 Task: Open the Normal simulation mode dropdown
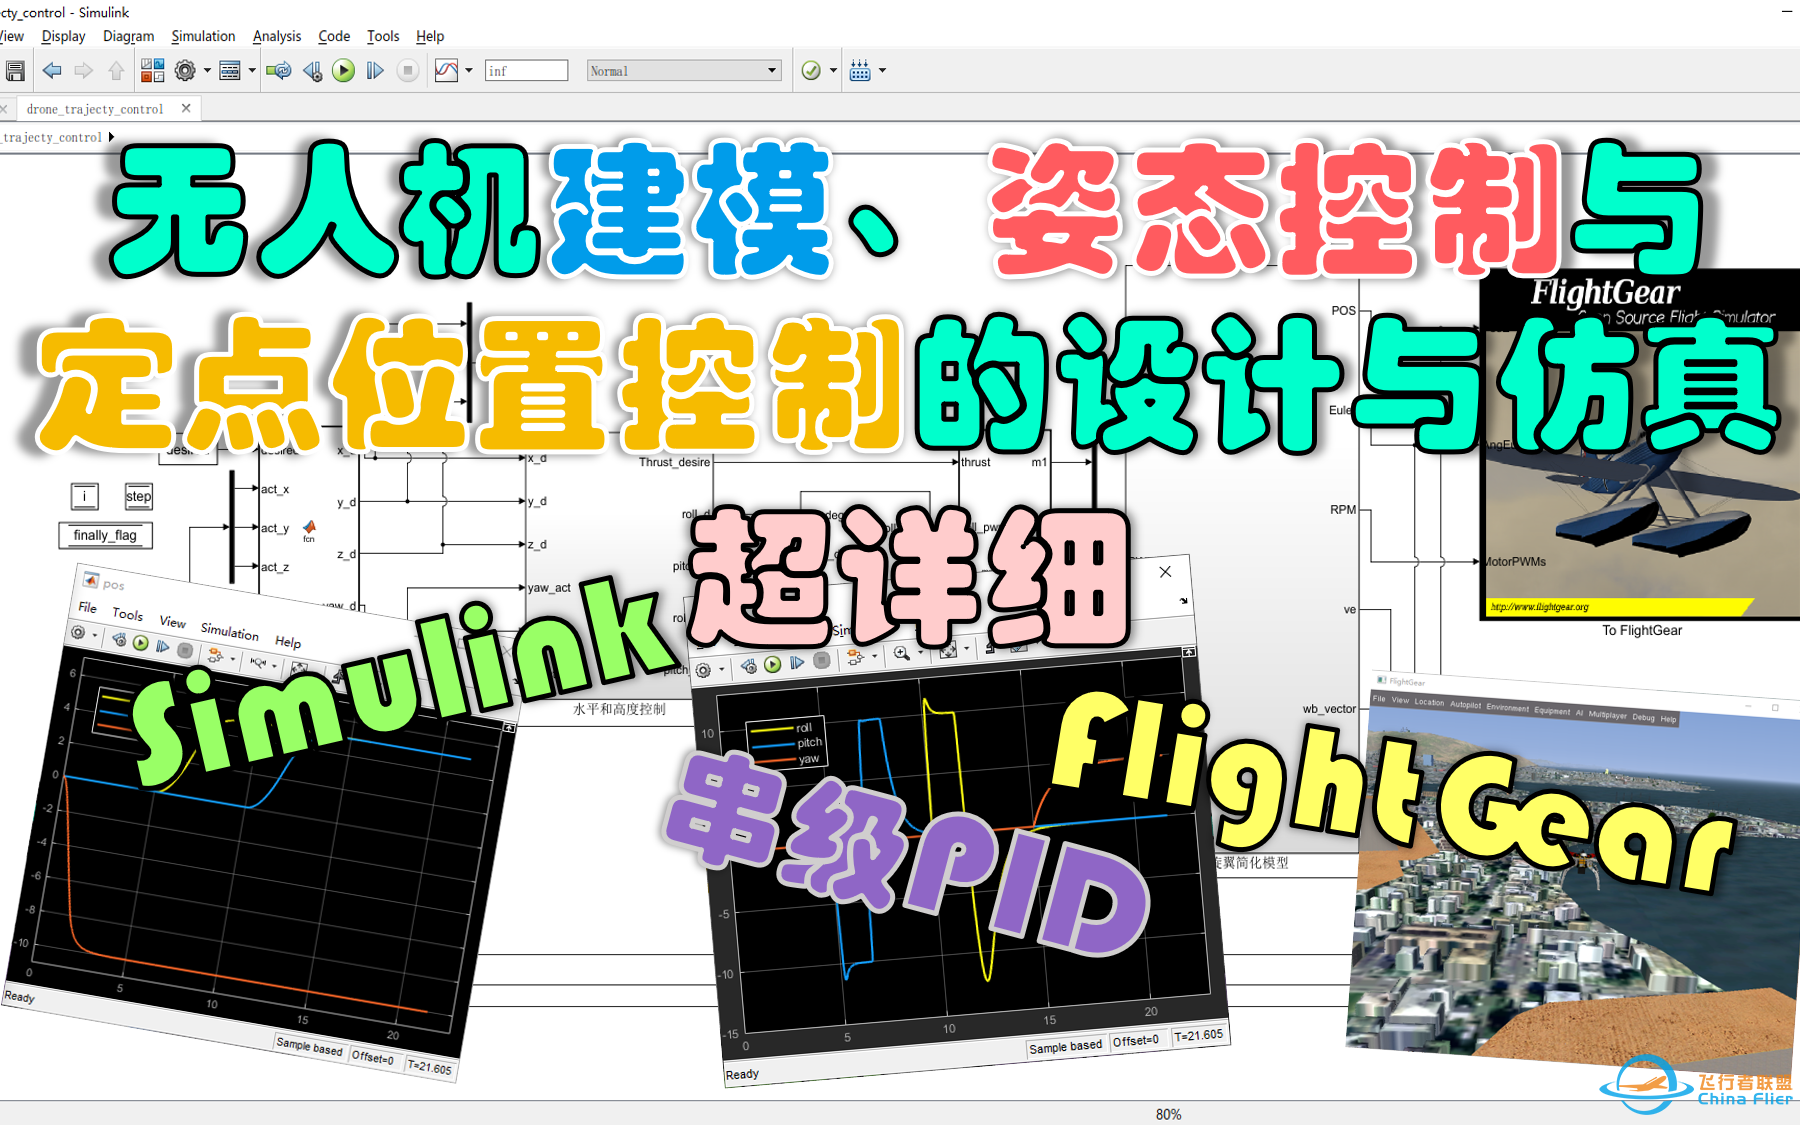(684, 71)
